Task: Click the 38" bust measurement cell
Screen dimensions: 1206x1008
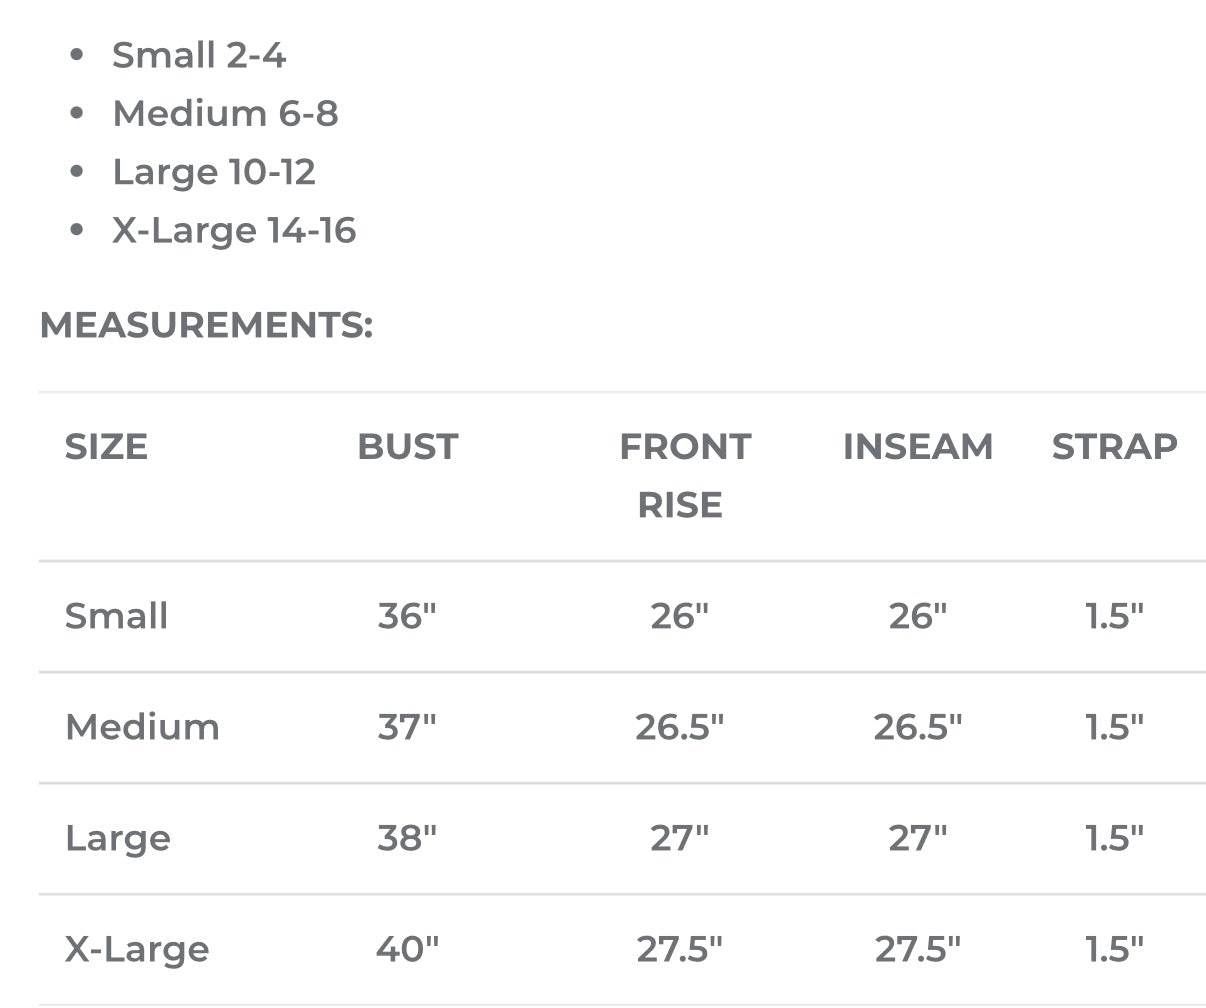Action: coord(407,838)
